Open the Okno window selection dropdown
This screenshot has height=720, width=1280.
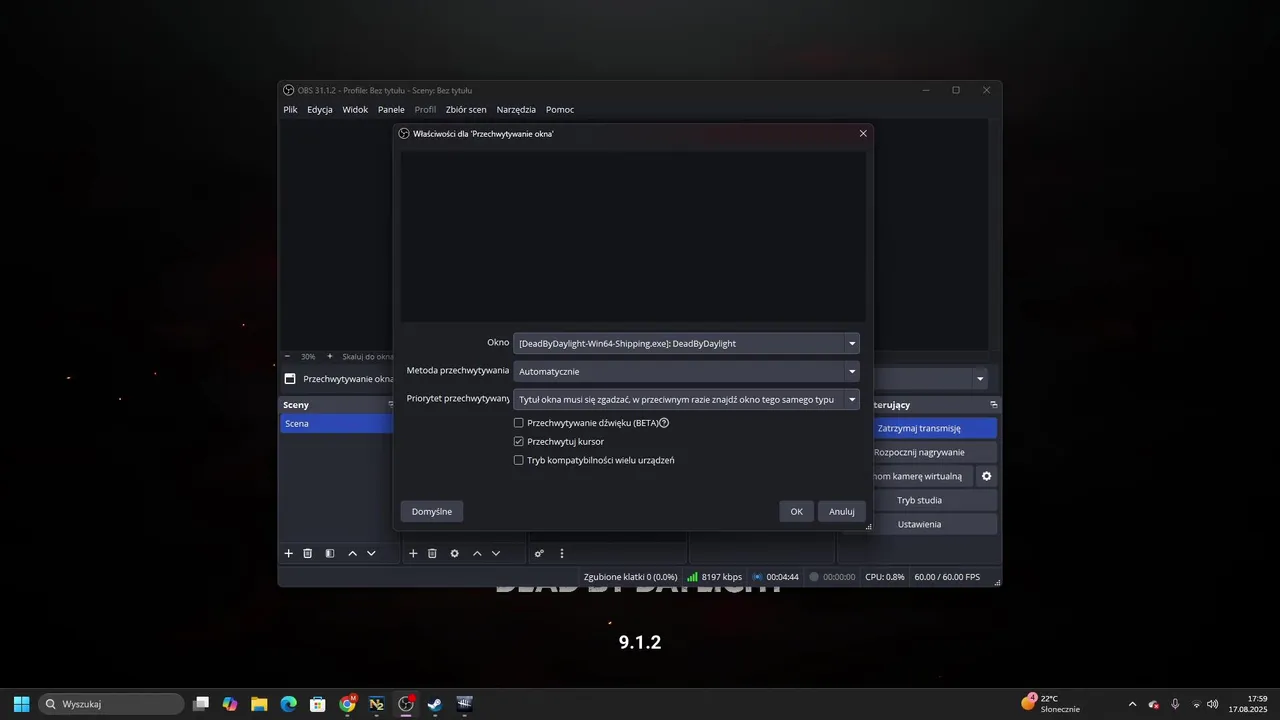[686, 343]
